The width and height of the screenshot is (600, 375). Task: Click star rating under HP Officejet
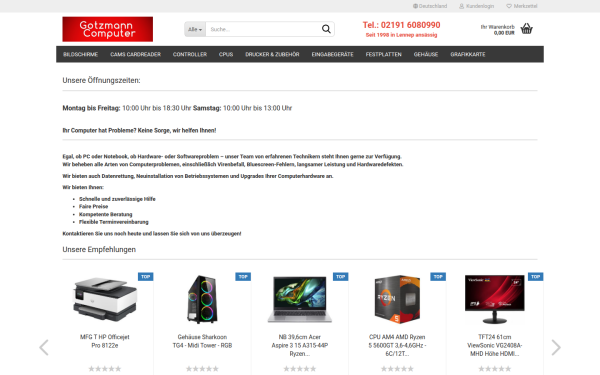105,368
